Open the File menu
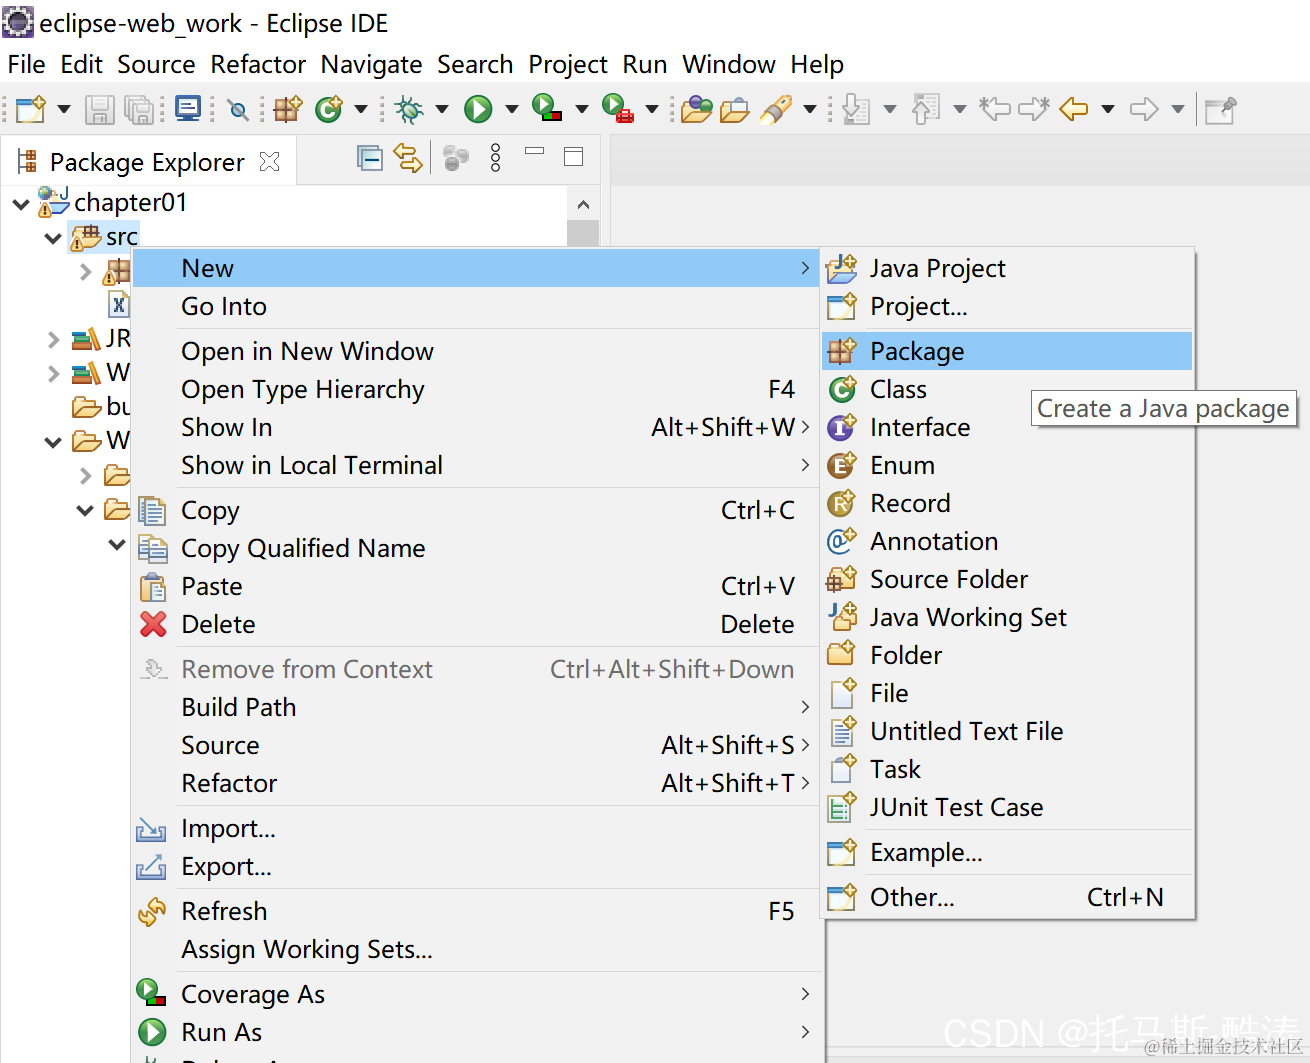The height and width of the screenshot is (1063, 1310). point(26,65)
